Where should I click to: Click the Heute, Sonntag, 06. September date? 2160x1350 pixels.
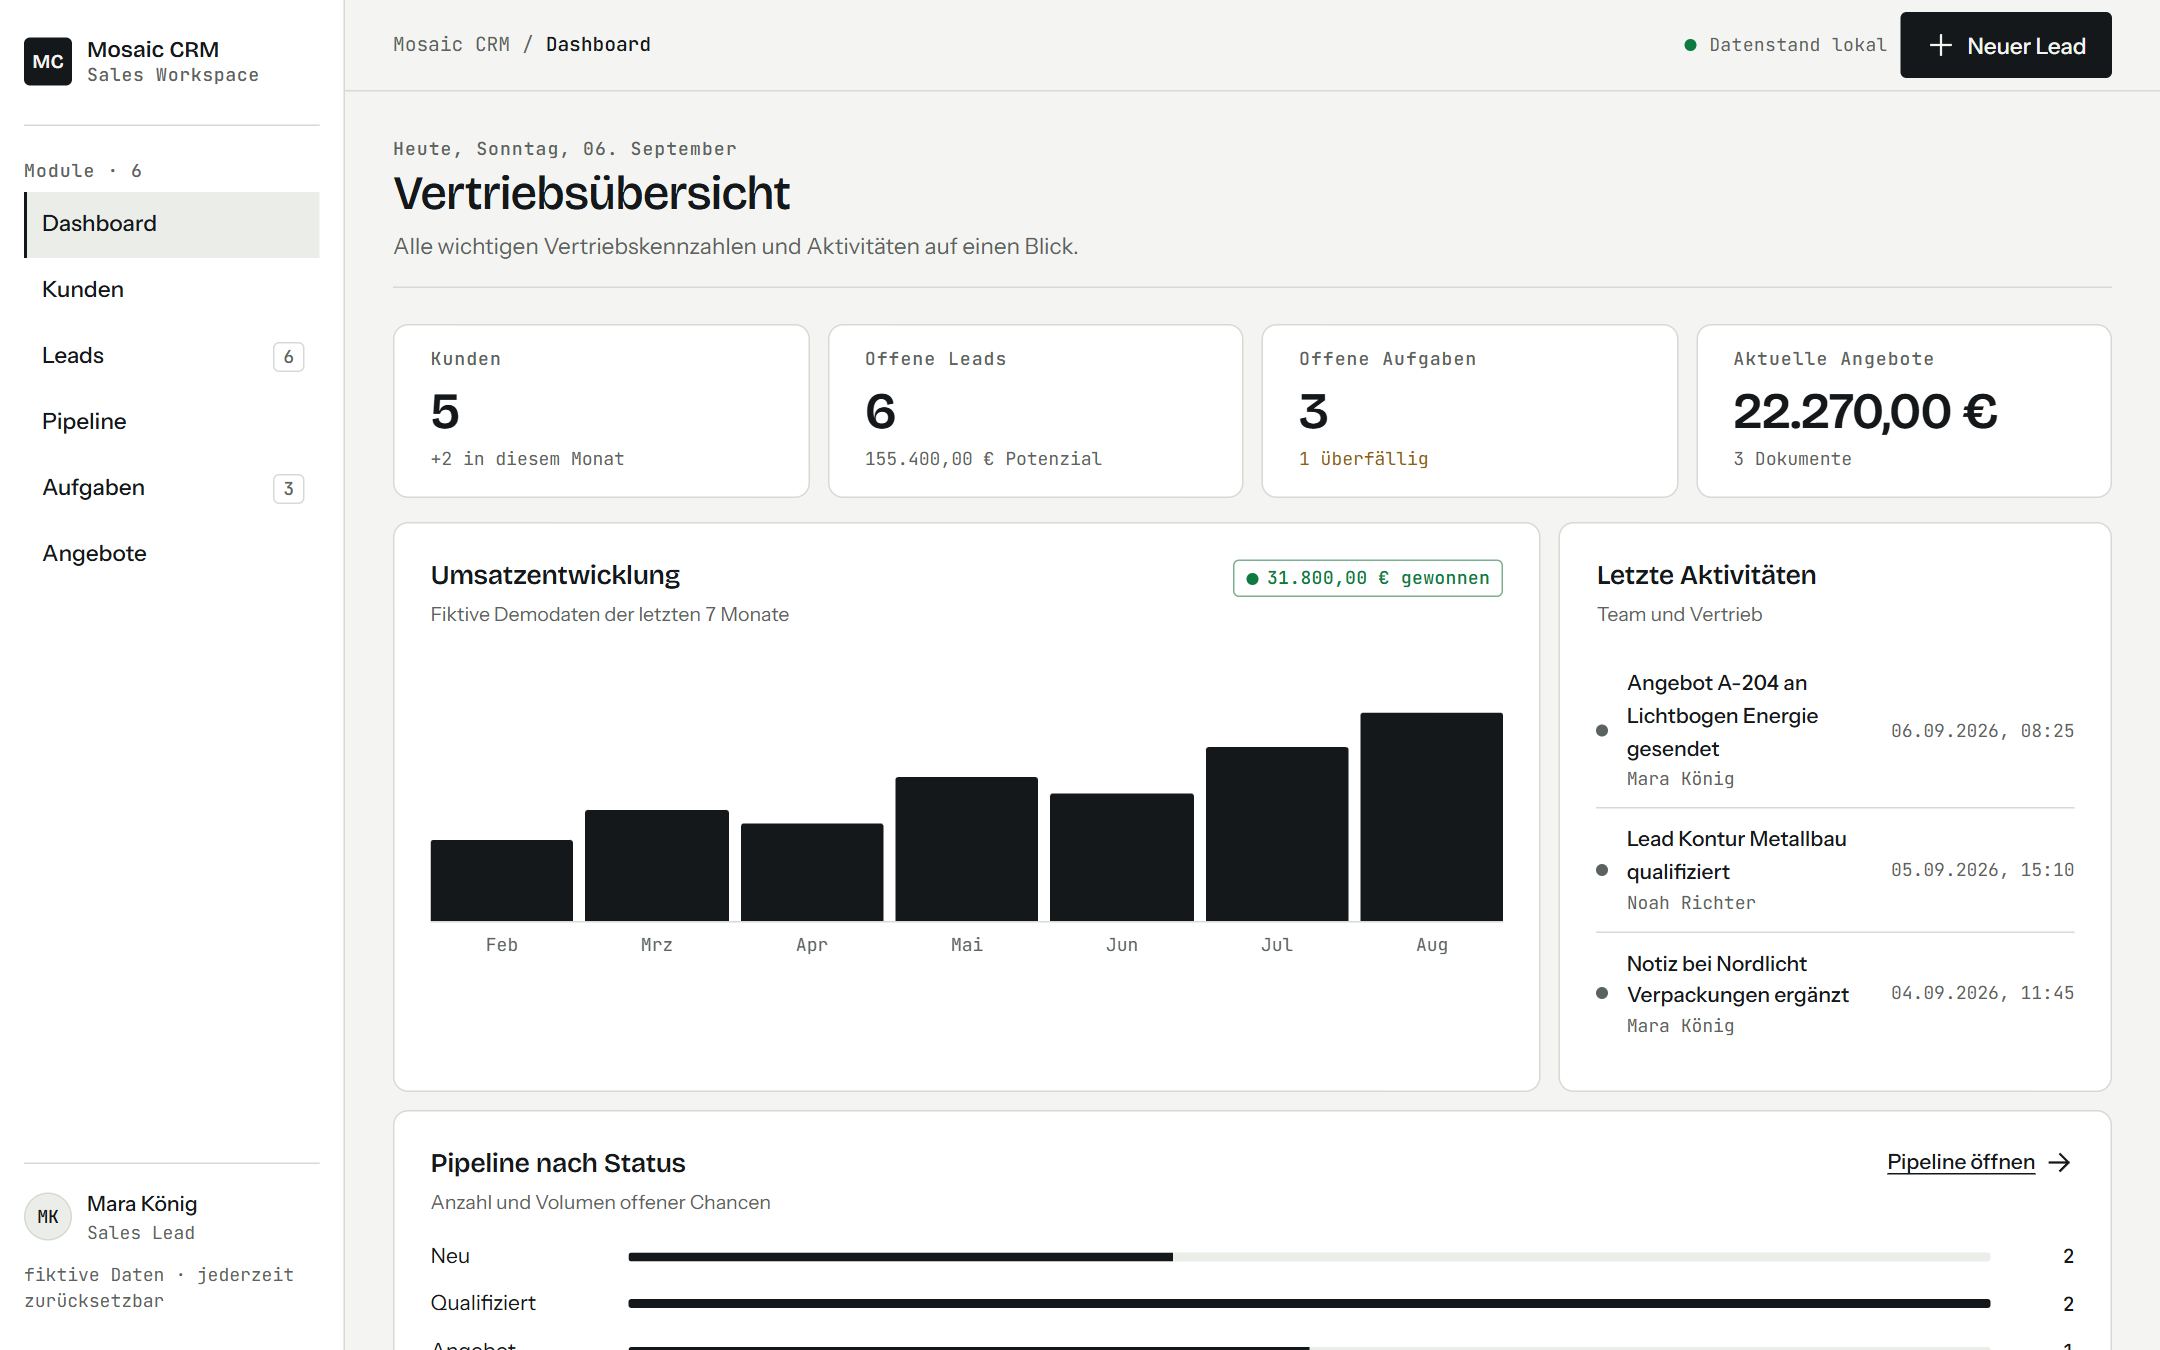coord(565,149)
